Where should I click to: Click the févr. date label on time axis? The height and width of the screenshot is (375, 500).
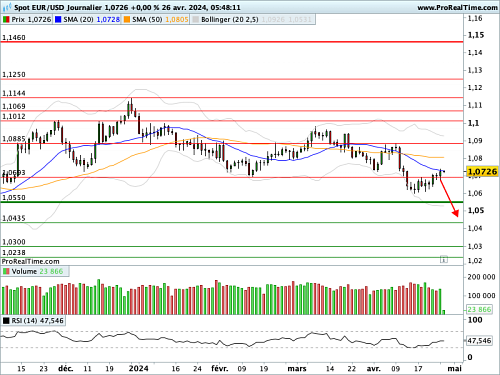pos(220,368)
